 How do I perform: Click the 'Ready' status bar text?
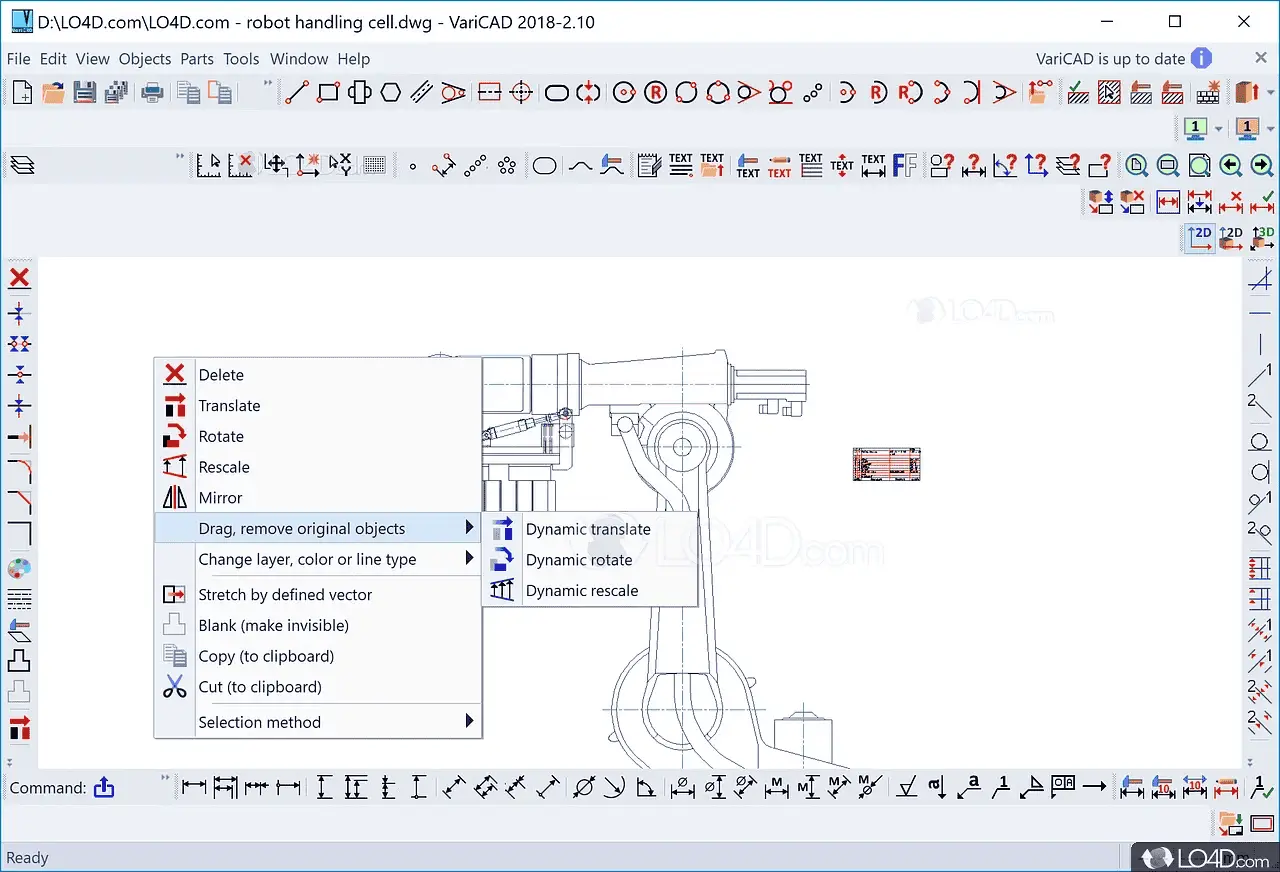click(27, 857)
